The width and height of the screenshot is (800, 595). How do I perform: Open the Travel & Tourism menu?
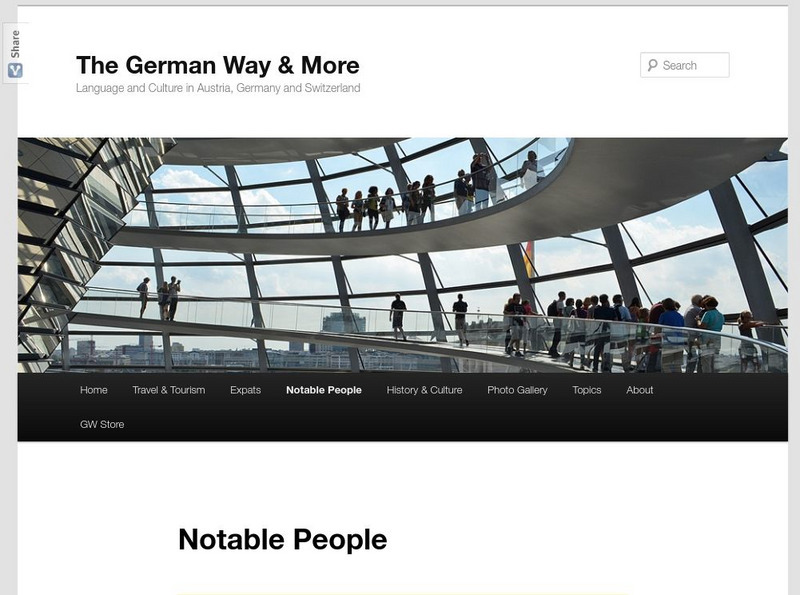pos(169,390)
